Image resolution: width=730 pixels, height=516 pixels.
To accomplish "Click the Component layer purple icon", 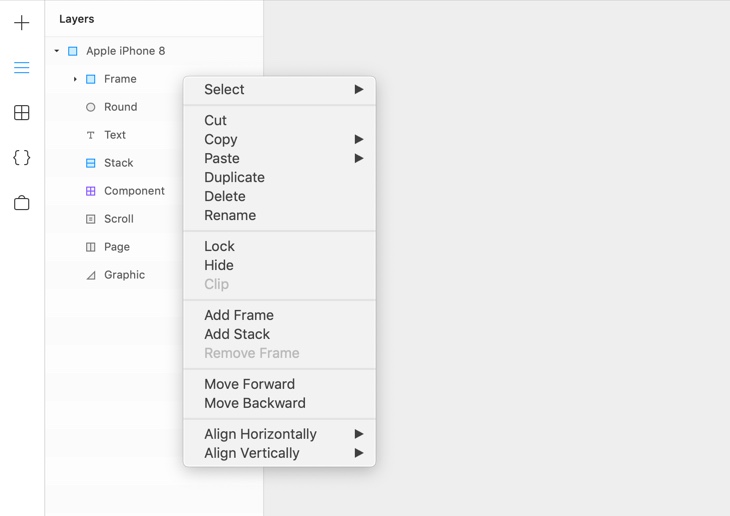I will (90, 191).
